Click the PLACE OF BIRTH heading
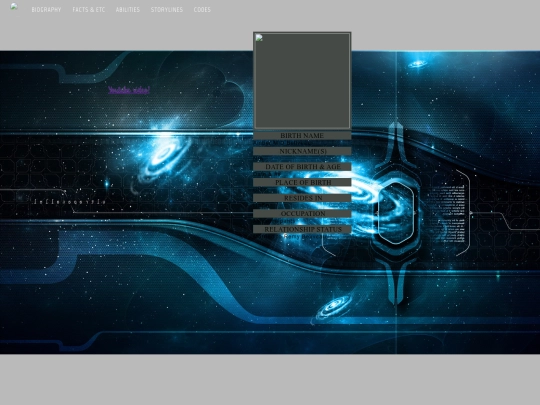540x405 pixels. (x=302, y=182)
